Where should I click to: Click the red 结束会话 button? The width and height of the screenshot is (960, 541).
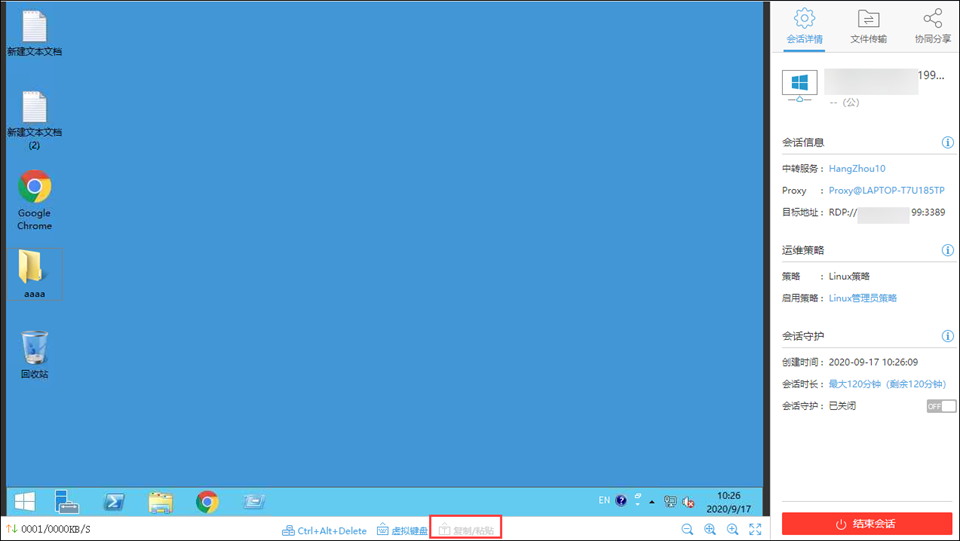tap(866, 524)
